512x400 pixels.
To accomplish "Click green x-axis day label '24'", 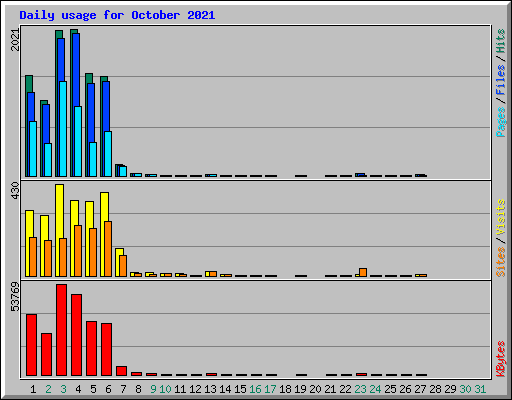I will (x=375, y=389).
